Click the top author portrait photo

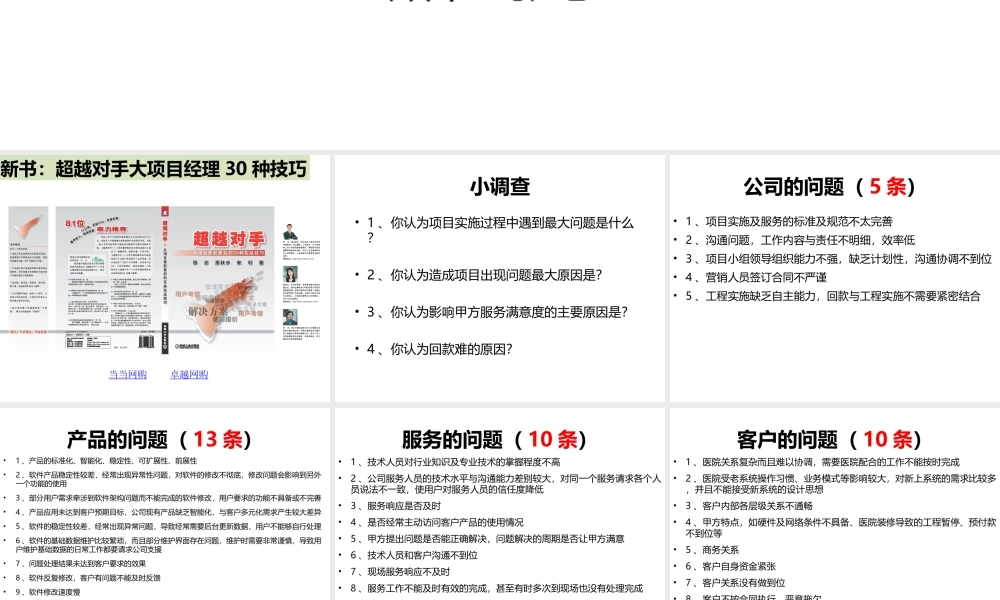289,230
